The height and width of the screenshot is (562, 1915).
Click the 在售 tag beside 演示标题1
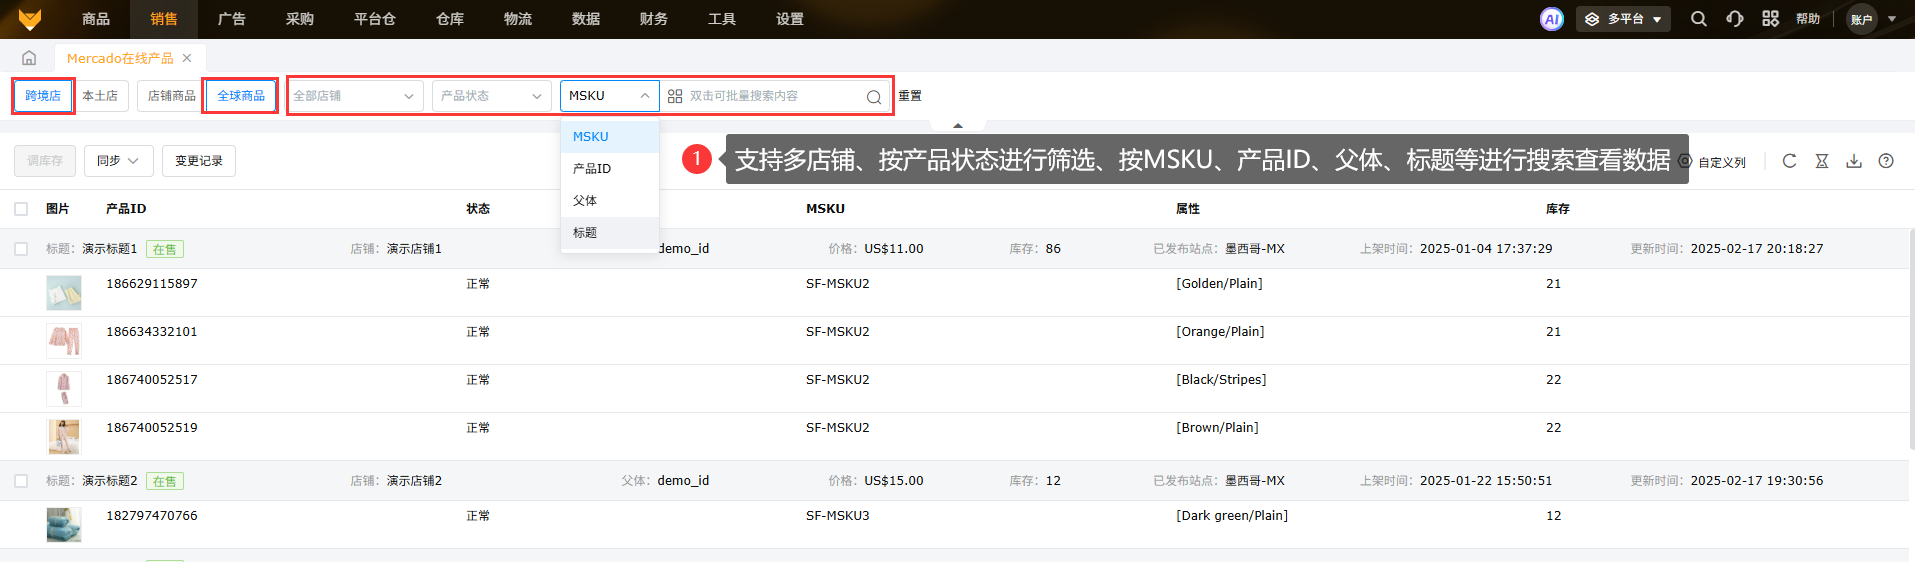165,249
